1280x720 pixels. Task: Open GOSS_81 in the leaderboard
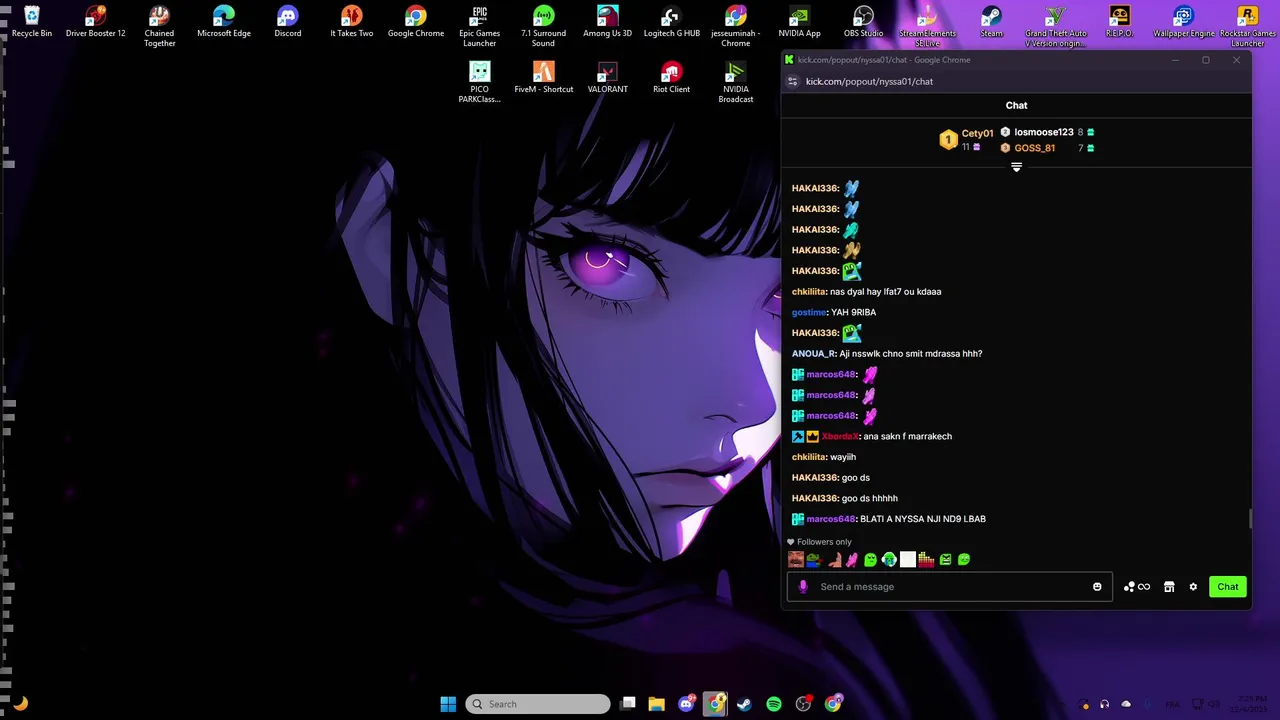click(1034, 148)
